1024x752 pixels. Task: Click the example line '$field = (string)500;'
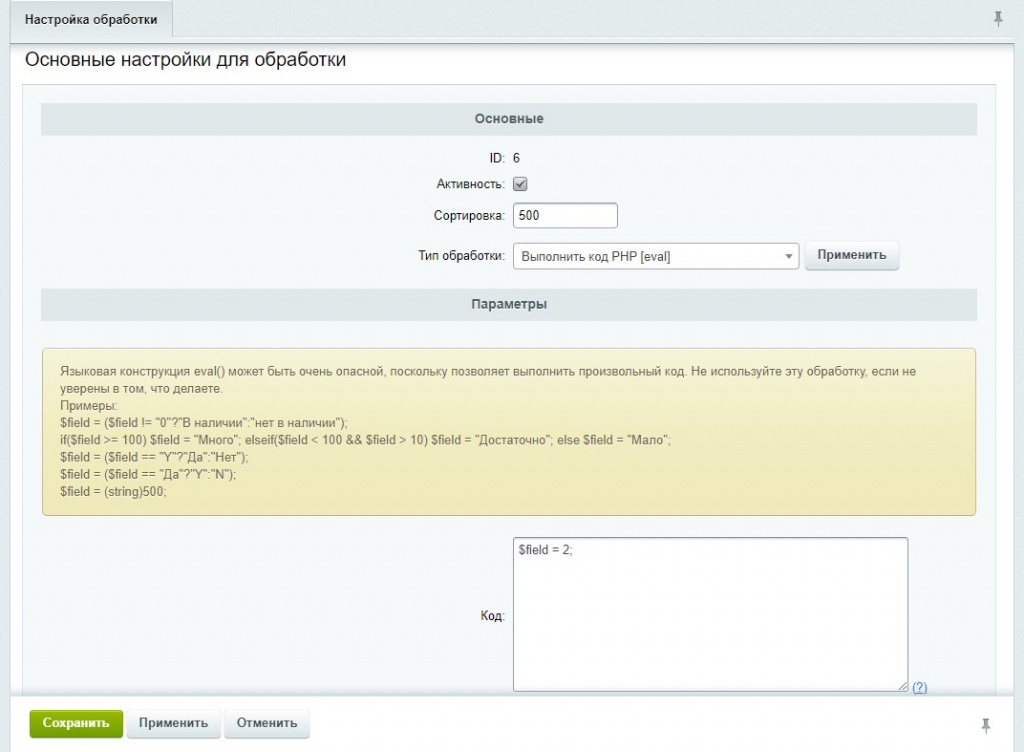(113, 492)
